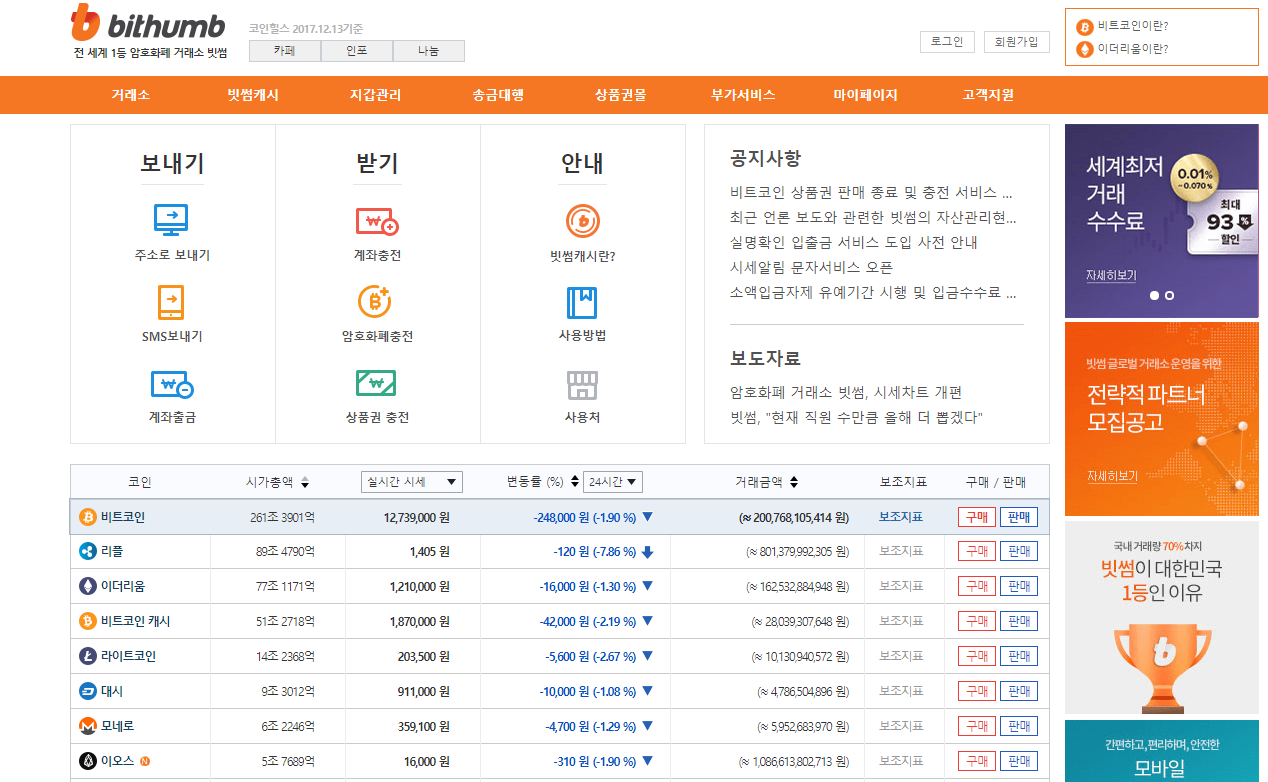The image size is (1268, 782).
Task: Click 구매 button for 이더리움
Action: [975, 585]
